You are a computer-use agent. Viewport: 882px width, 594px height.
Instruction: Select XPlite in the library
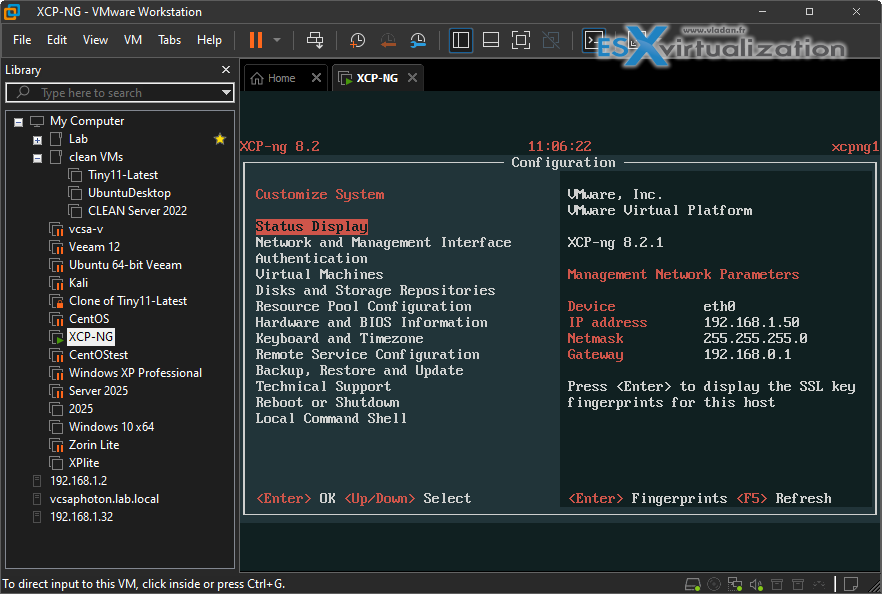[84, 463]
